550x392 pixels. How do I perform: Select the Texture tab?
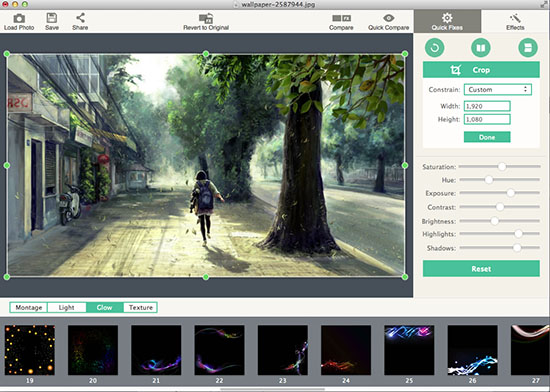click(x=140, y=307)
